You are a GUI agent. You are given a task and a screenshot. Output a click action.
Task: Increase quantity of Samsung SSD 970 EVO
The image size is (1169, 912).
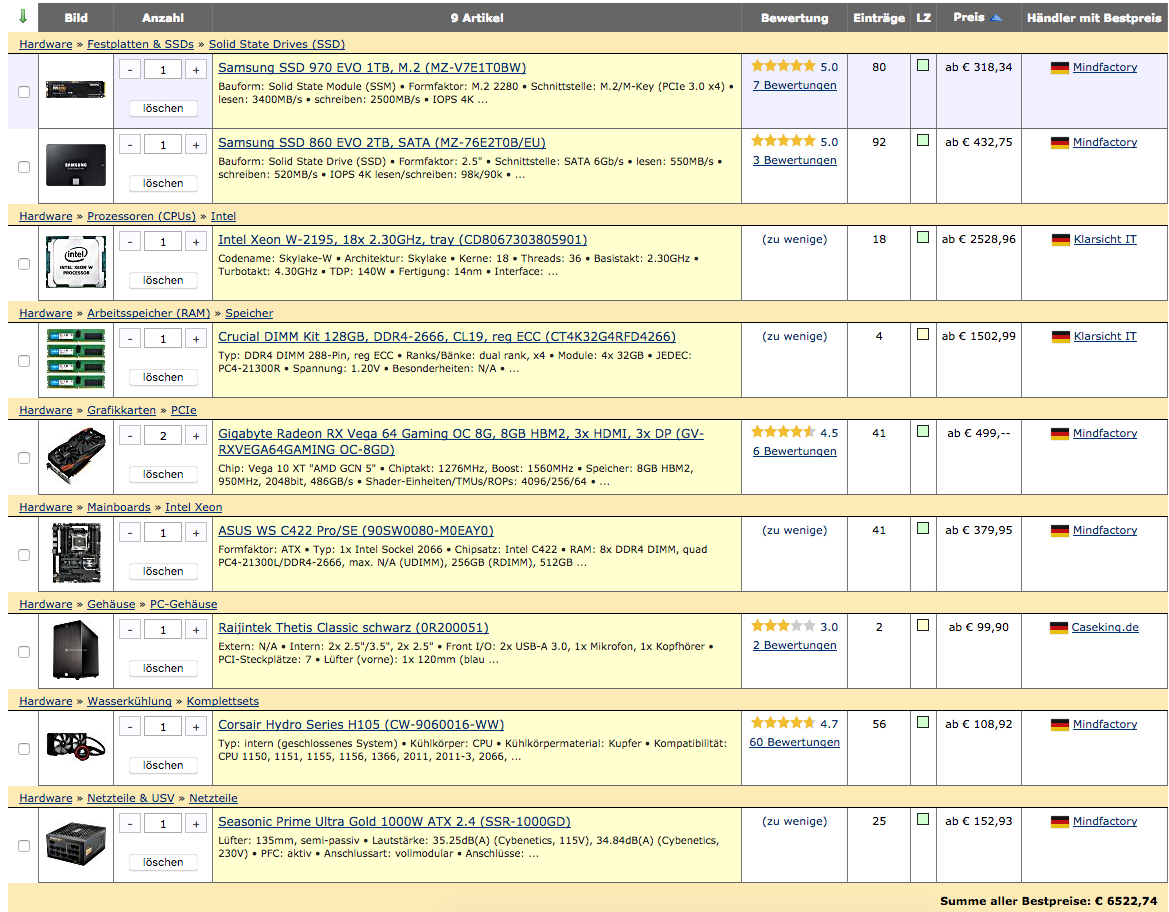tap(196, 70)
